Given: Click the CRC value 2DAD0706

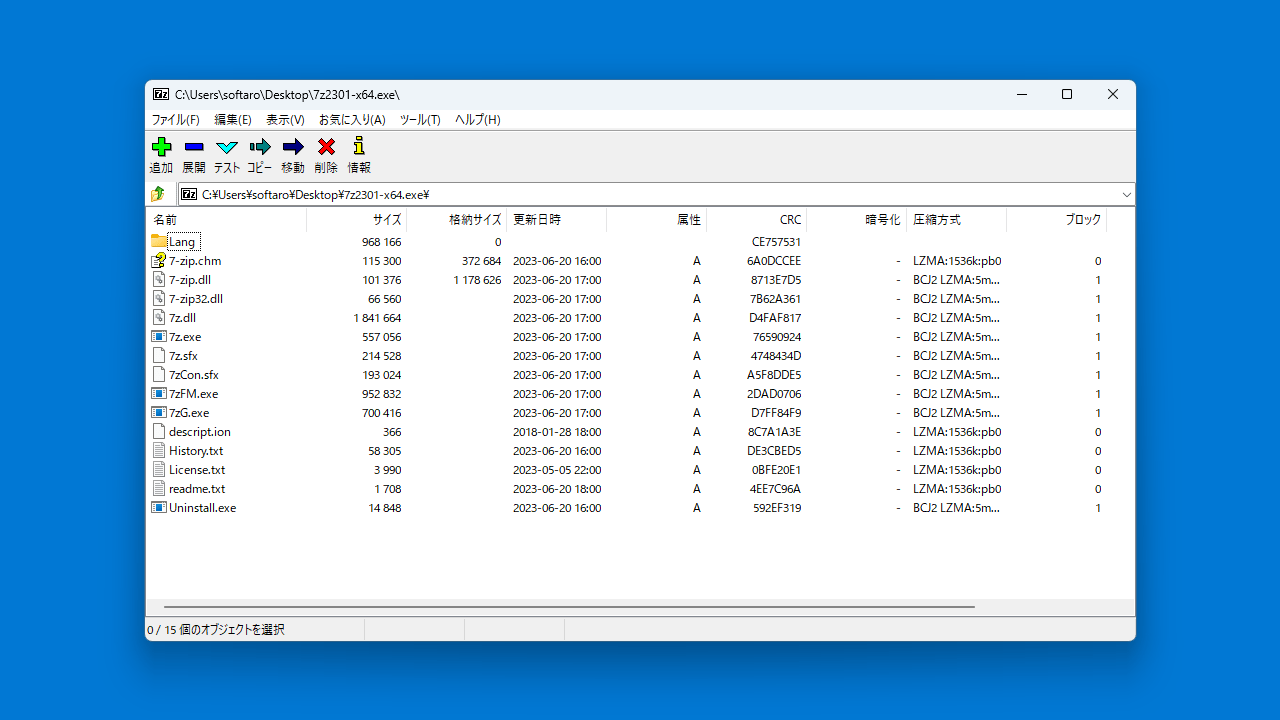Looking at the screenshot, I should [774, 394].
